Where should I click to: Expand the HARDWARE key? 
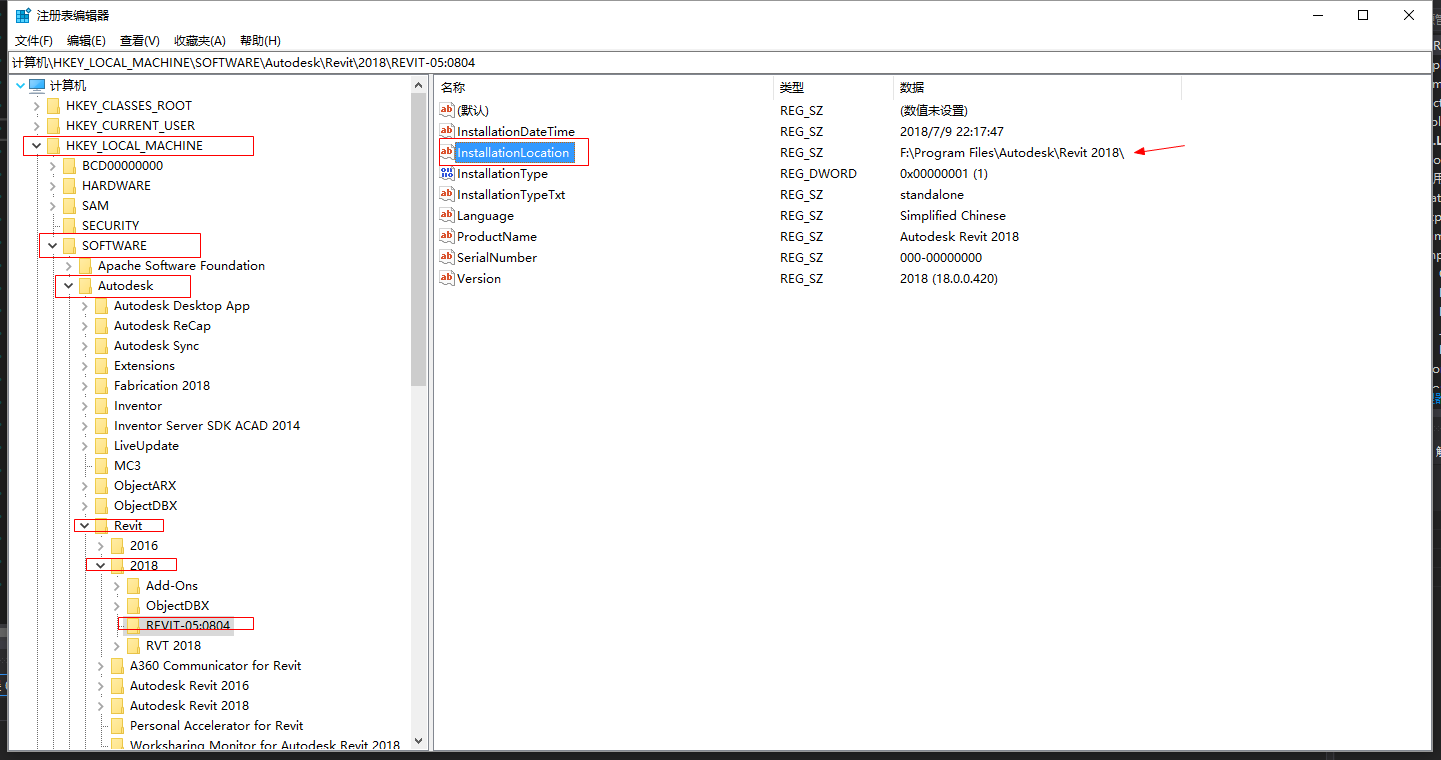53,186
